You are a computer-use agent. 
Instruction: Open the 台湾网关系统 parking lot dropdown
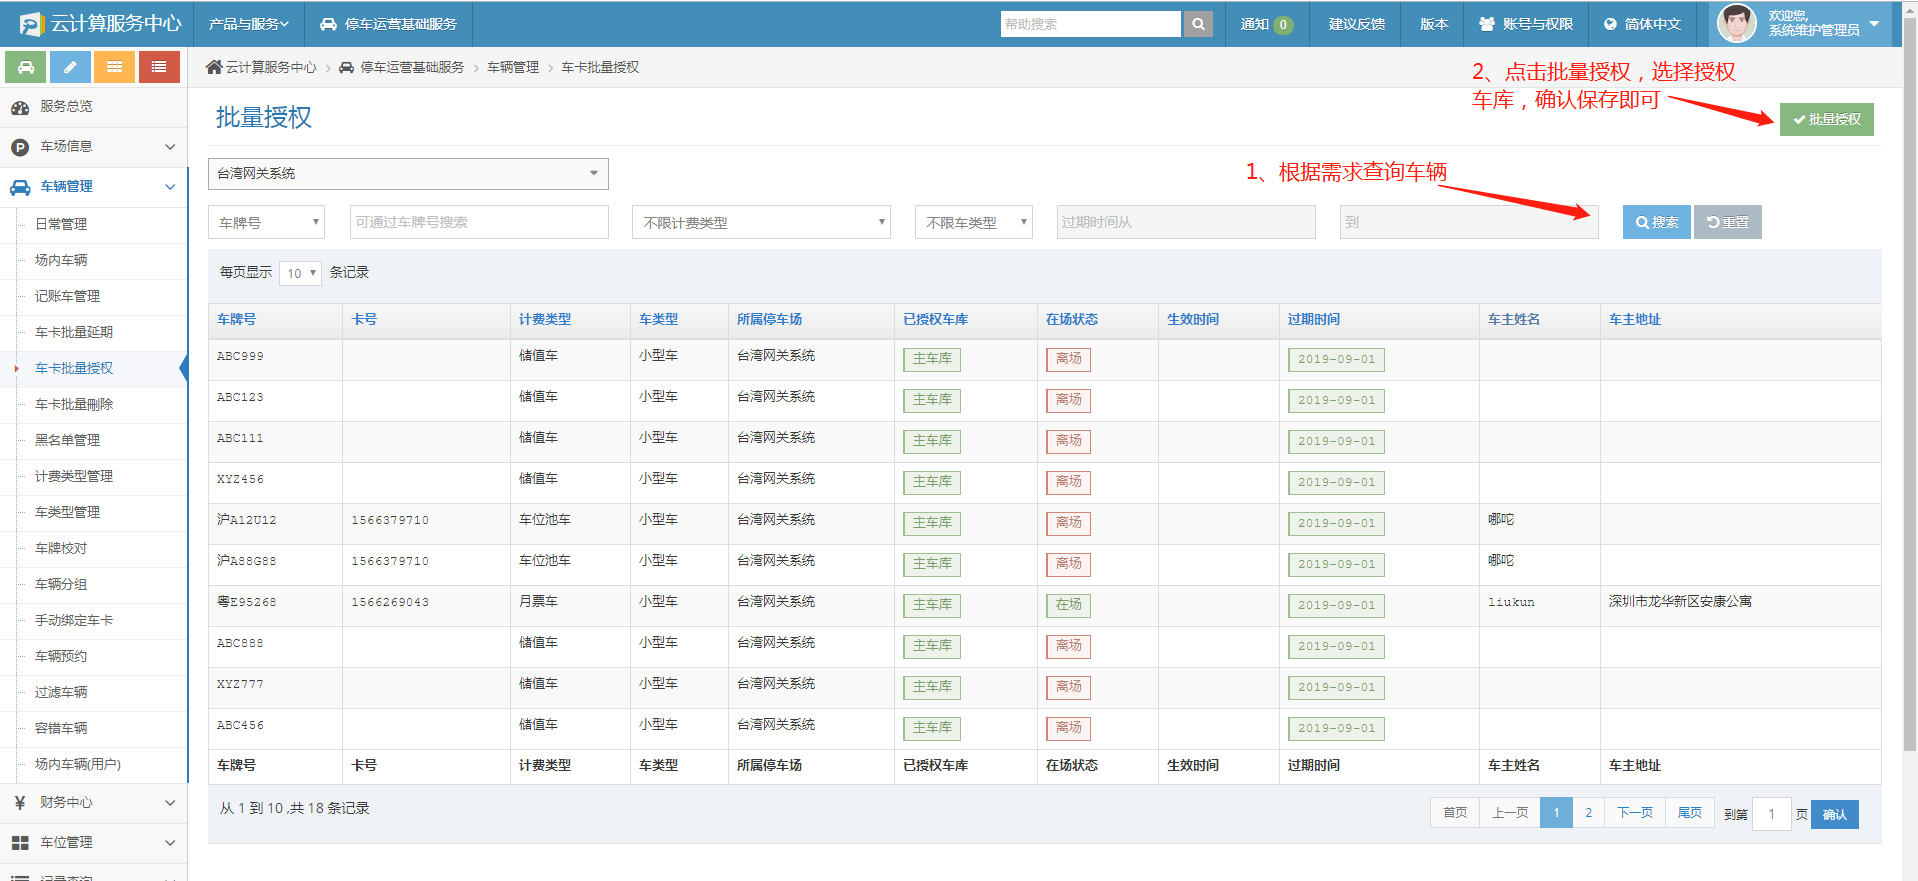408,174
